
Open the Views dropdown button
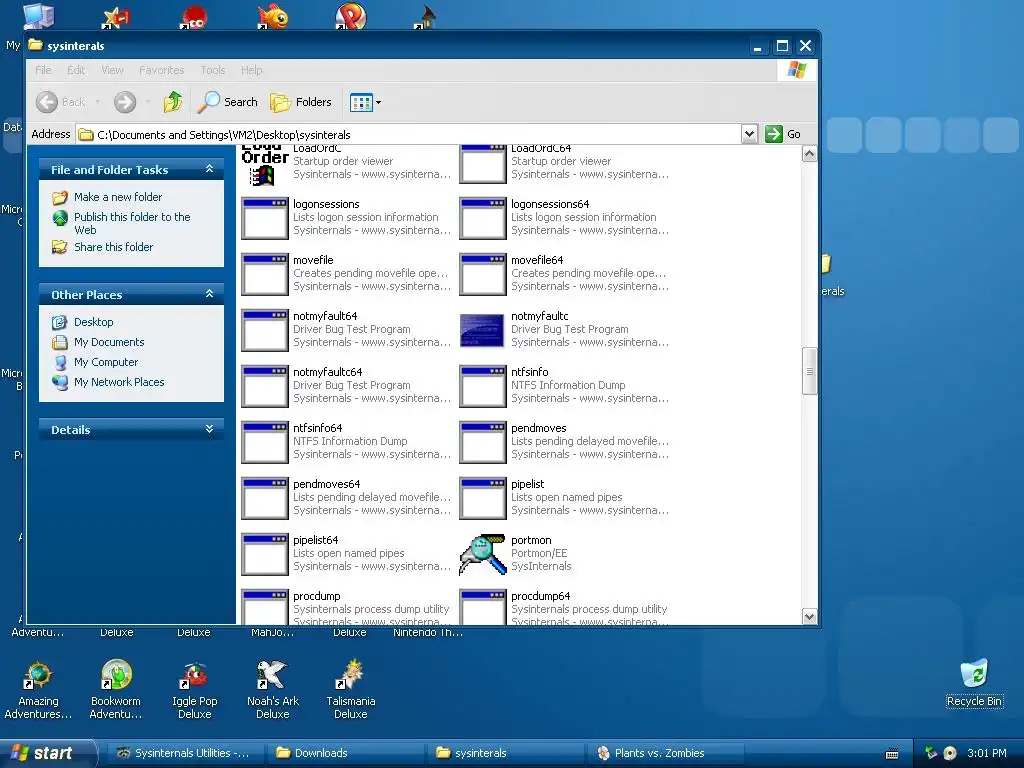(x=365, y=103)
